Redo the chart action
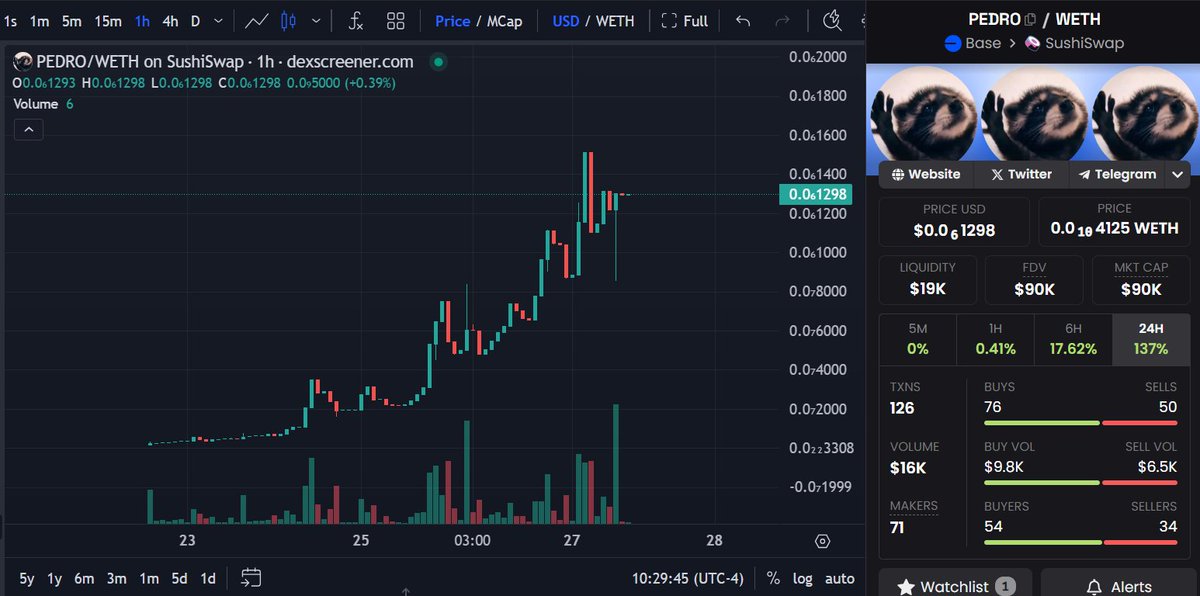This screenshot has height=596, width=1200. point(783,20)
